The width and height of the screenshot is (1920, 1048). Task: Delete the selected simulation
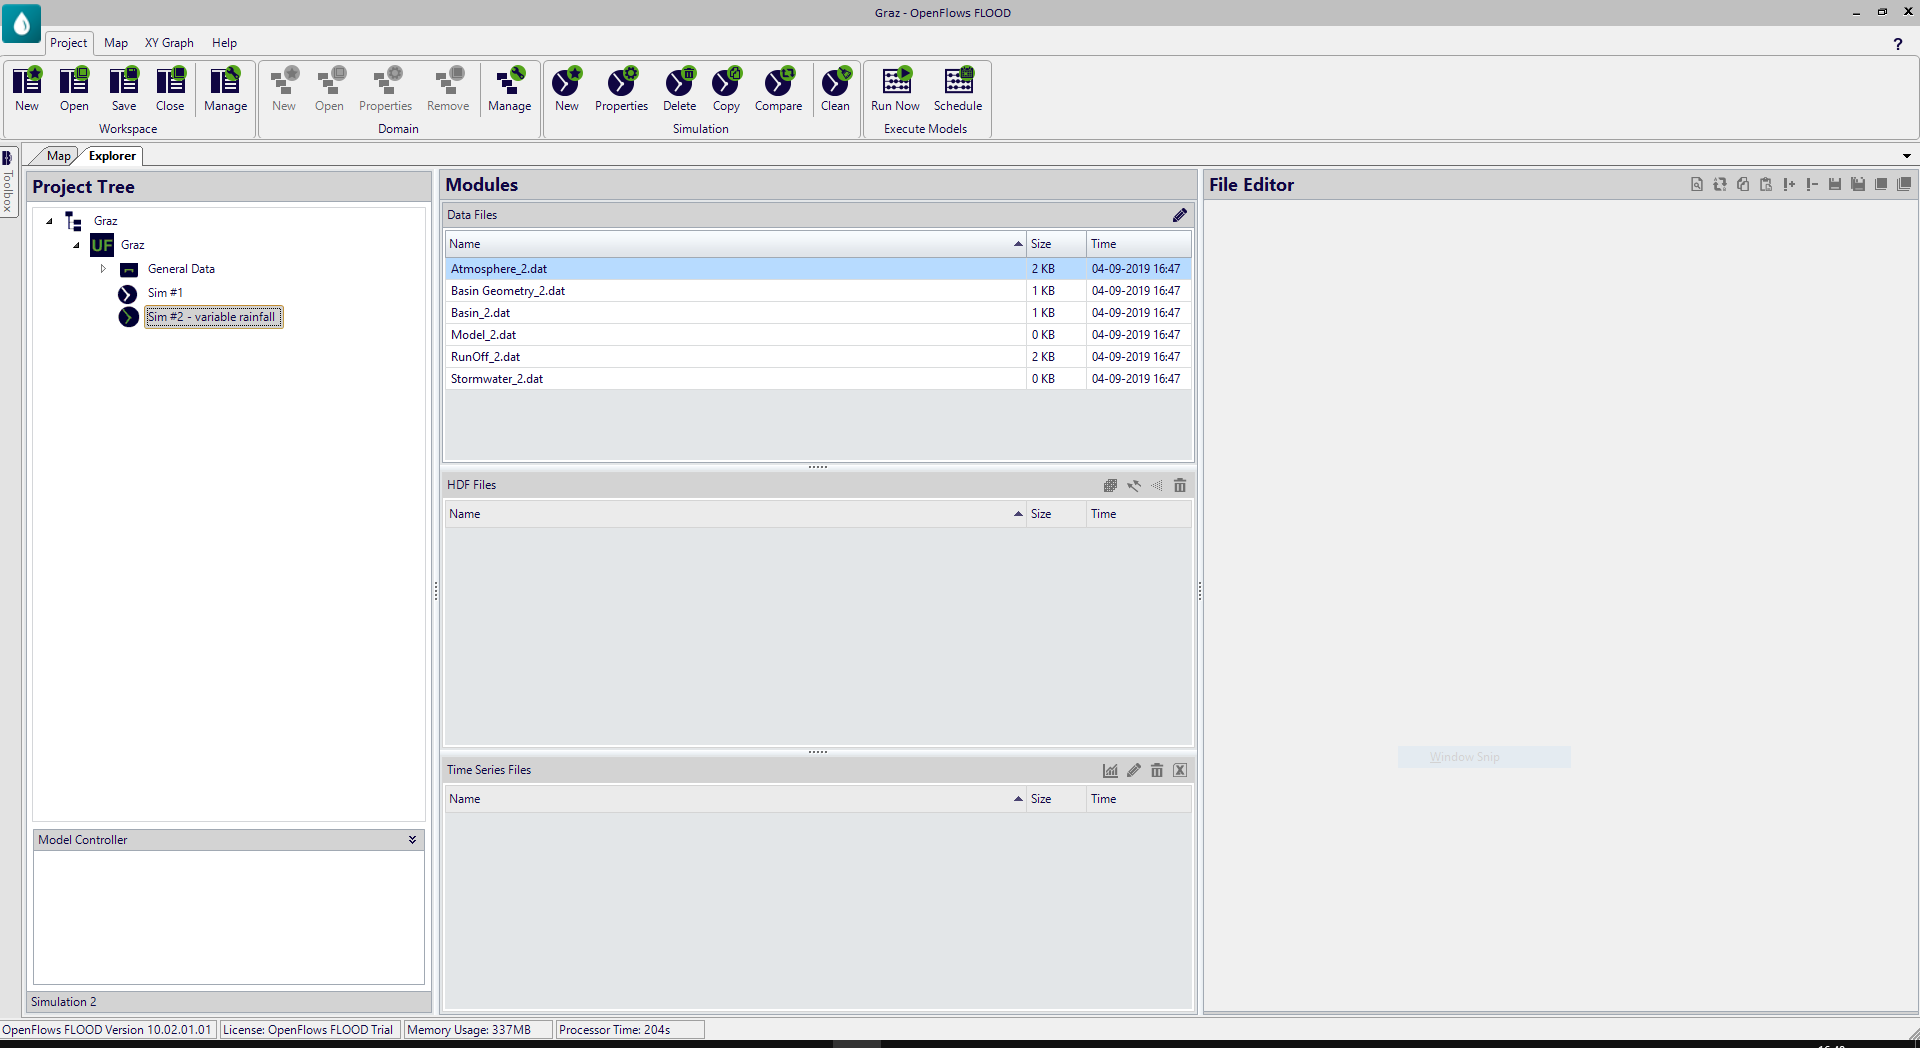point(679,89)
